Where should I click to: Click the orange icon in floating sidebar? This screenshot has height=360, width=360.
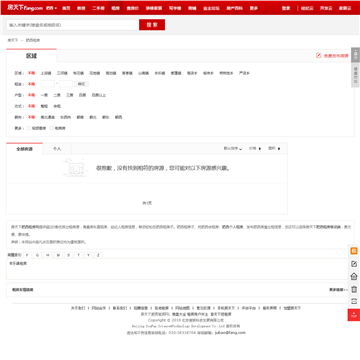click(354, 251)
